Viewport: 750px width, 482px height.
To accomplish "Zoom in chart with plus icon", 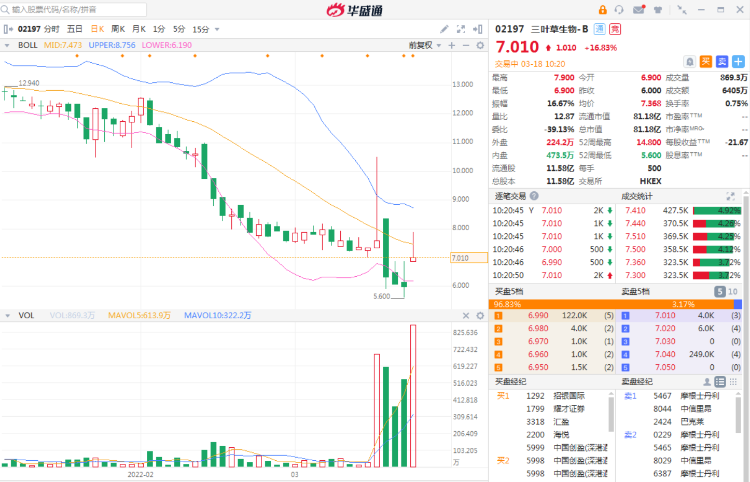I will pyautogui.click(x=452, y=45).
